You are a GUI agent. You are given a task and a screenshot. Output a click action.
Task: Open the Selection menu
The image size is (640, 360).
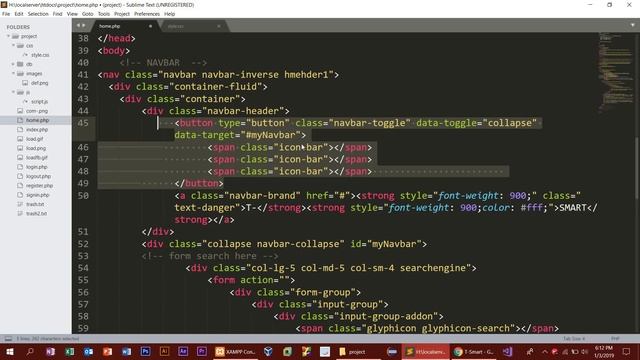pyautogui.click(x=38, y=14)
